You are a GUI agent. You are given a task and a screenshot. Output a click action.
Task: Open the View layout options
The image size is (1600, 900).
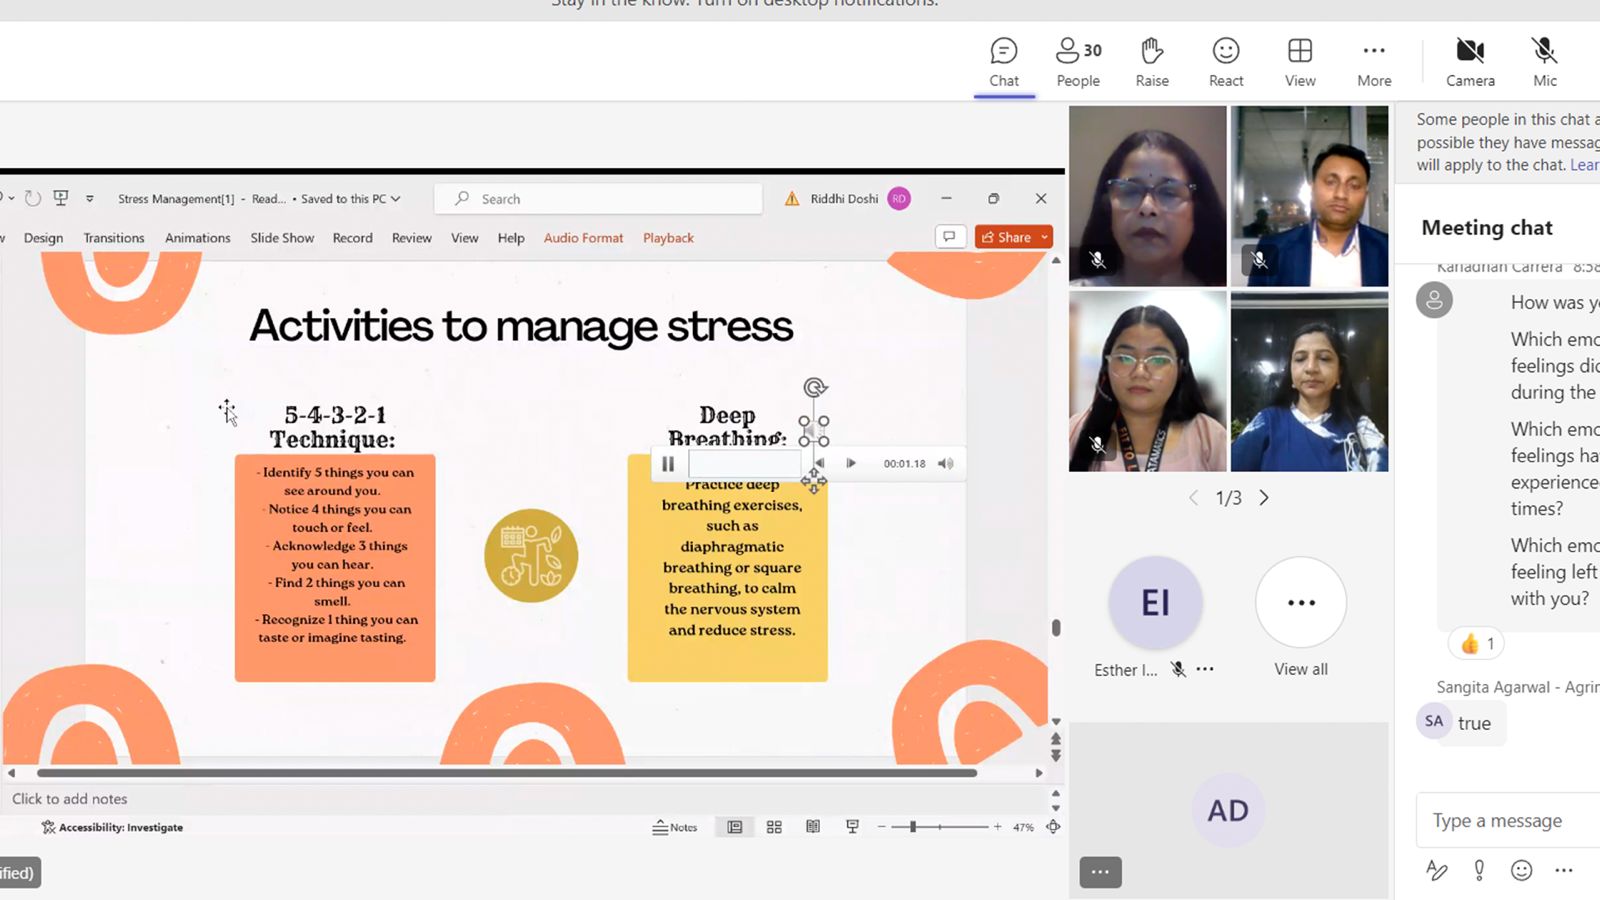tap(1299, 62)
